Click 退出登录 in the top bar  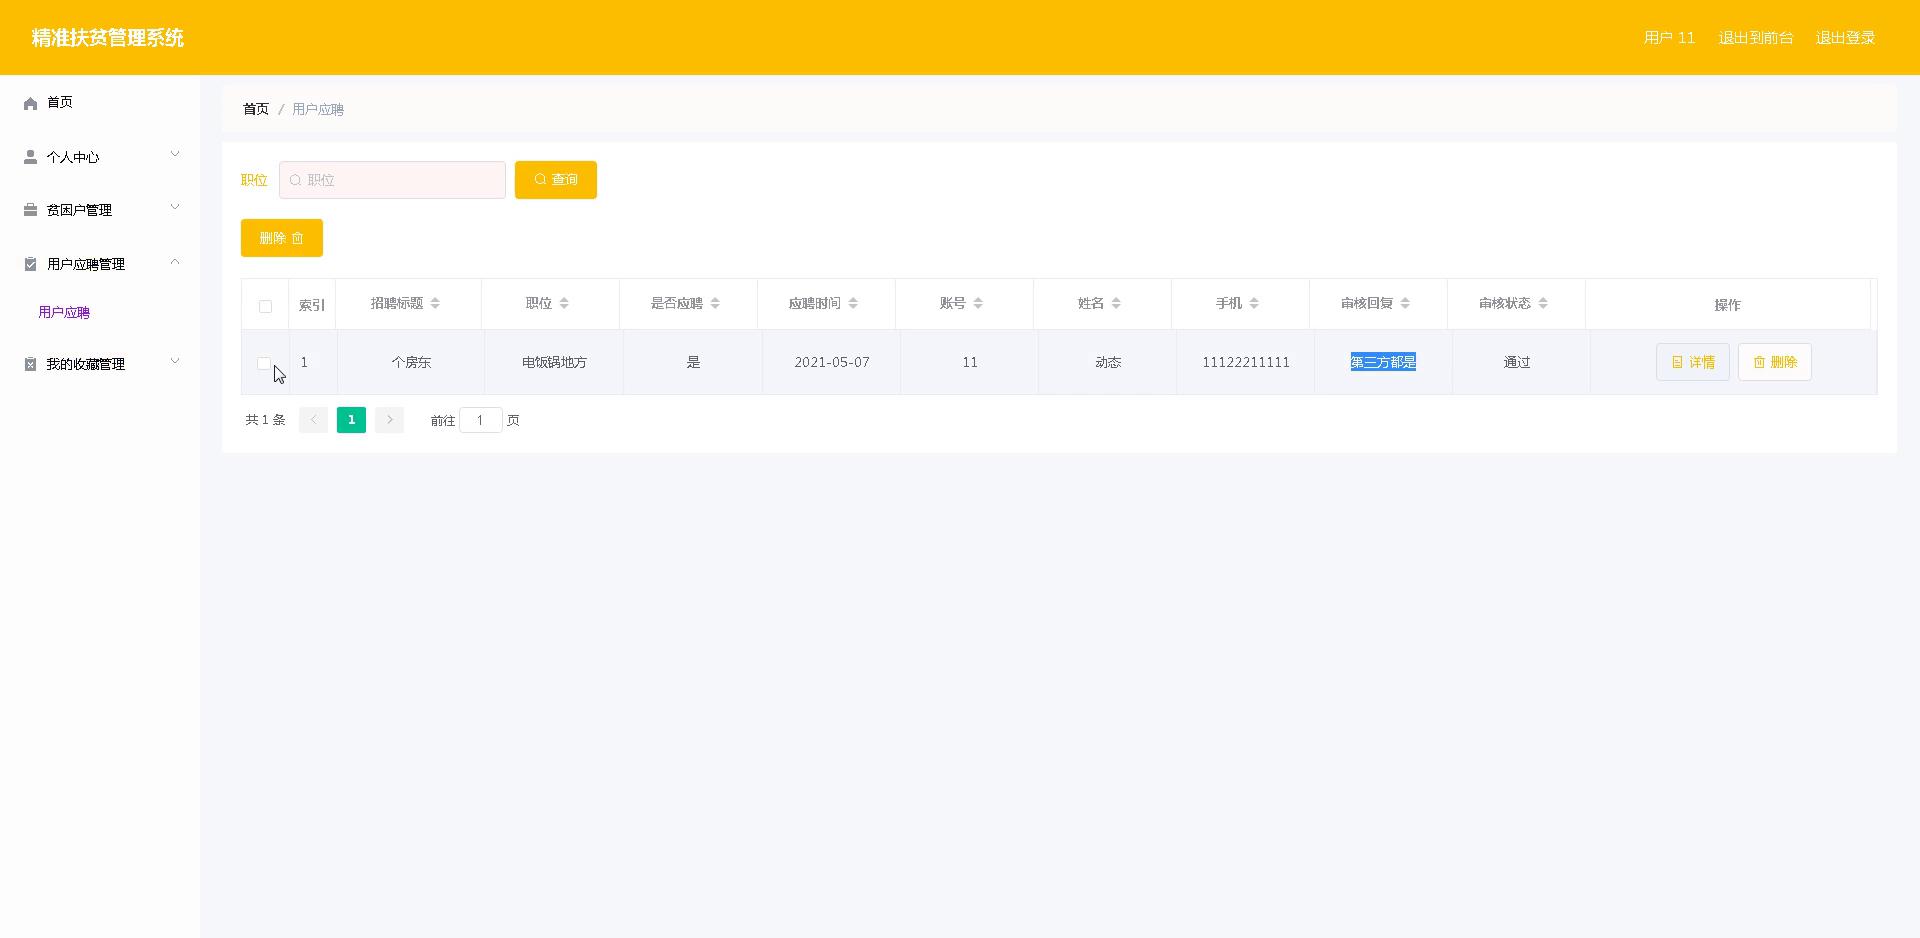coord(1845,38)
